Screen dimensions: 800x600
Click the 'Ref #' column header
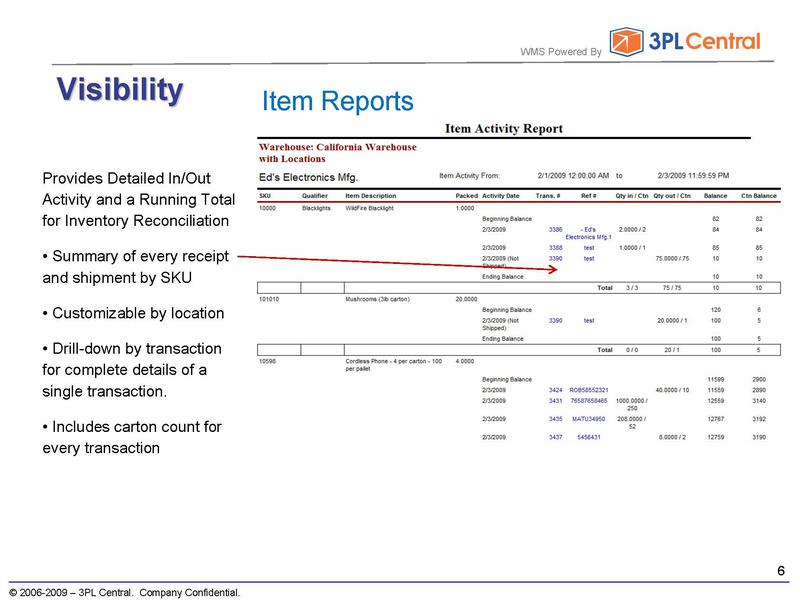click(589, 196)
